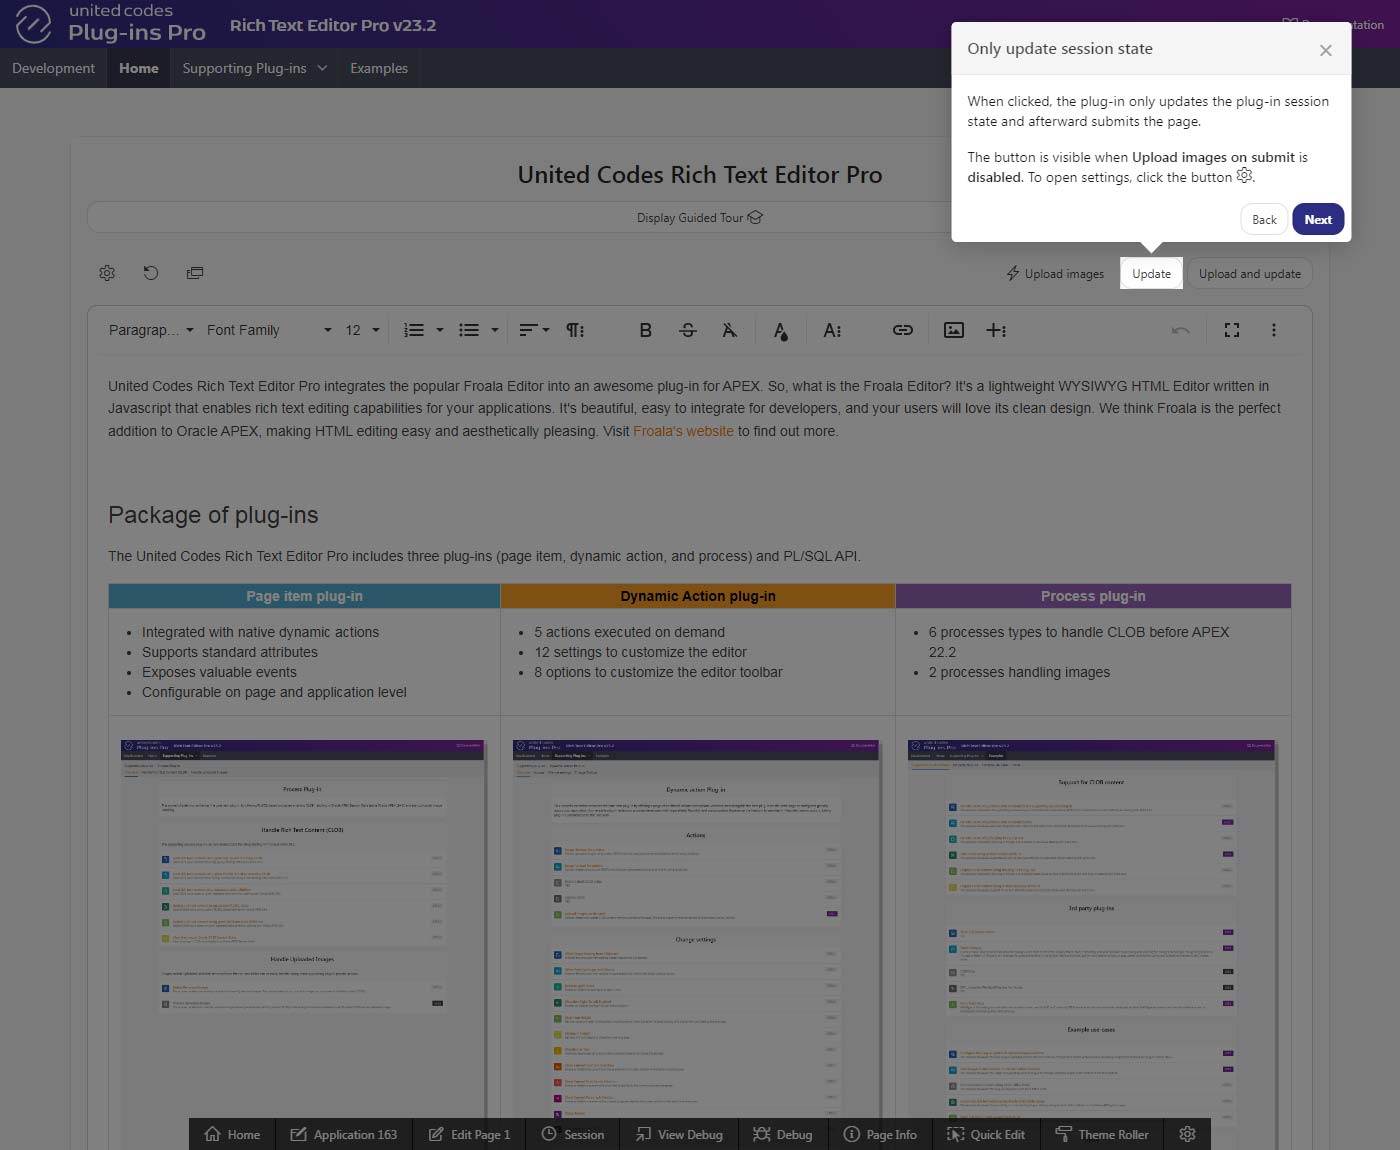Open the more rich insert options icon
This screenshot has height=1150, width=1400.
(x=996, y=330)
